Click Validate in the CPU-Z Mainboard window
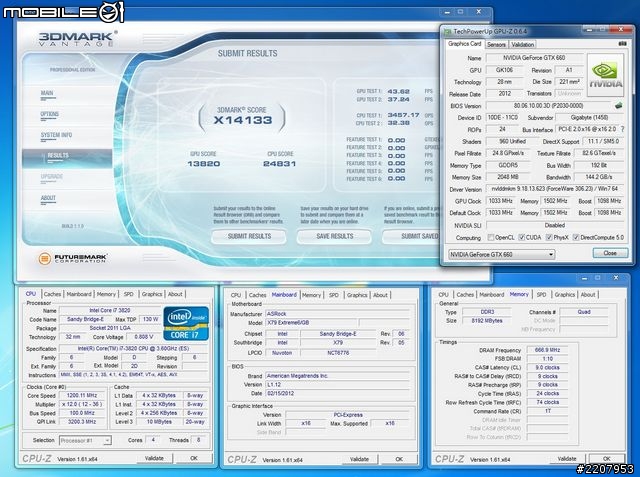640x477 pixels. coord(359,459)
